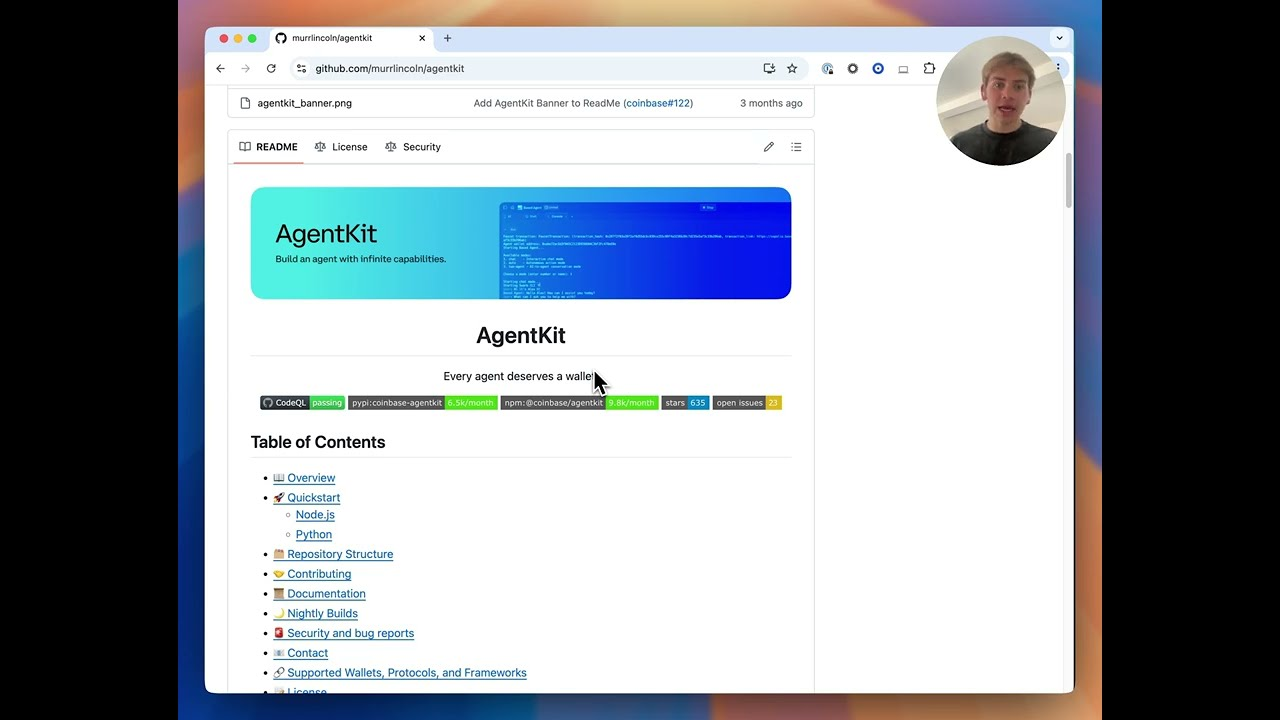1280x720 pixels.
Task: Open the Quickstart table of contents link
Action: (x=313, y=498)
